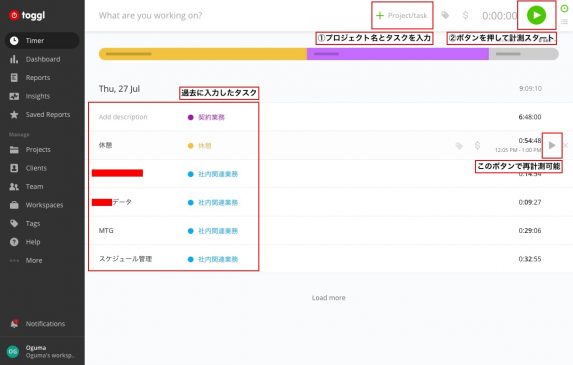The height and width of the screenshot is (365, 573).
Task: Click the toggl logo
Action: point(27,15)
